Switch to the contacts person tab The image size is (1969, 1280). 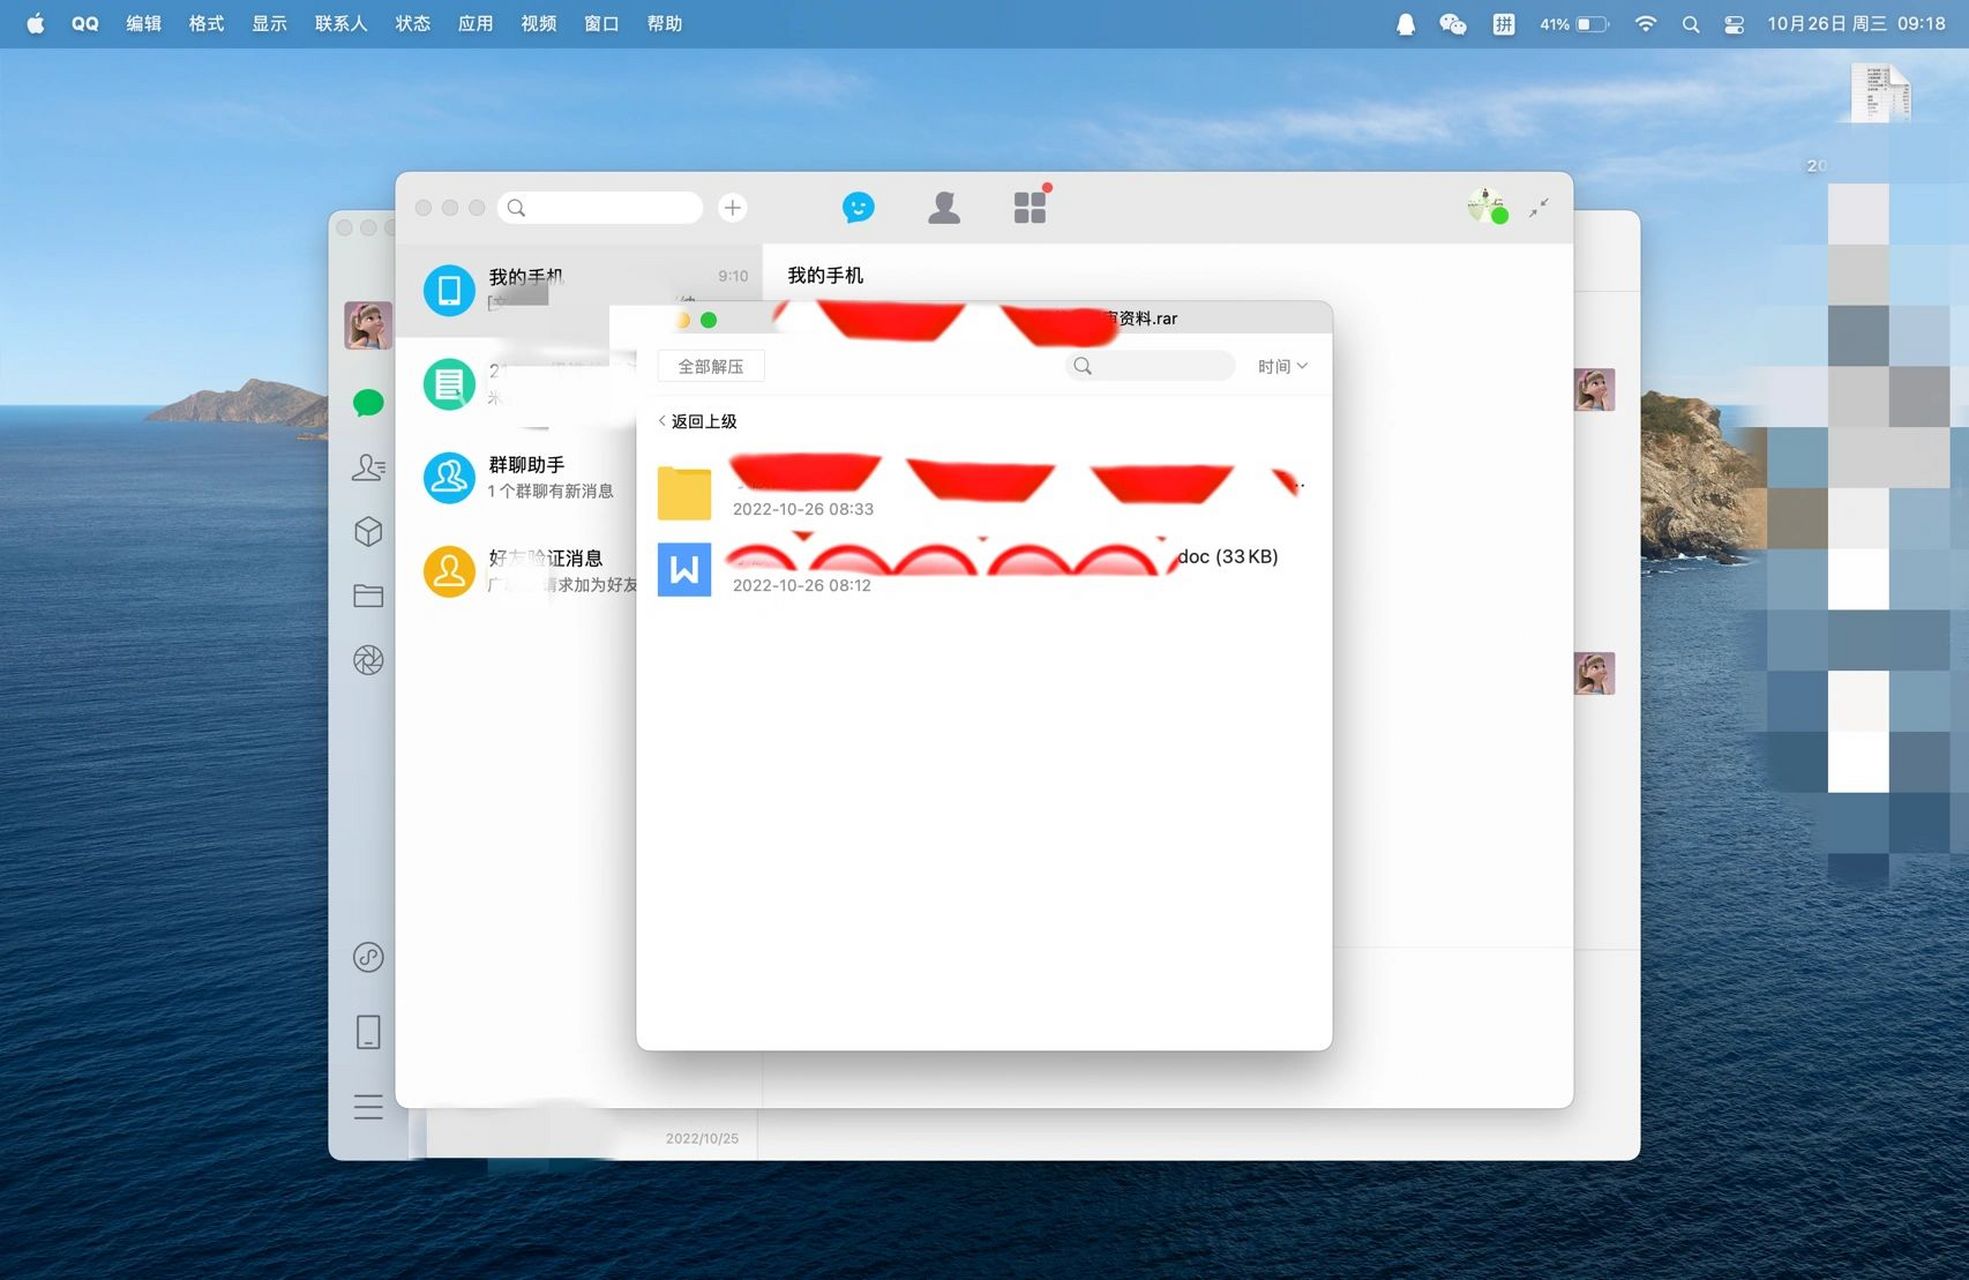(943, 207)
